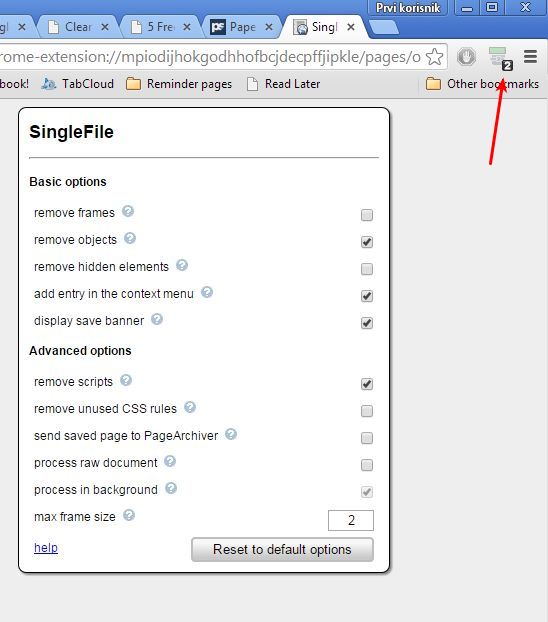Screen dimensions: 548x622
Task: Open the Read Later bookmark
Action: point(283,84)
